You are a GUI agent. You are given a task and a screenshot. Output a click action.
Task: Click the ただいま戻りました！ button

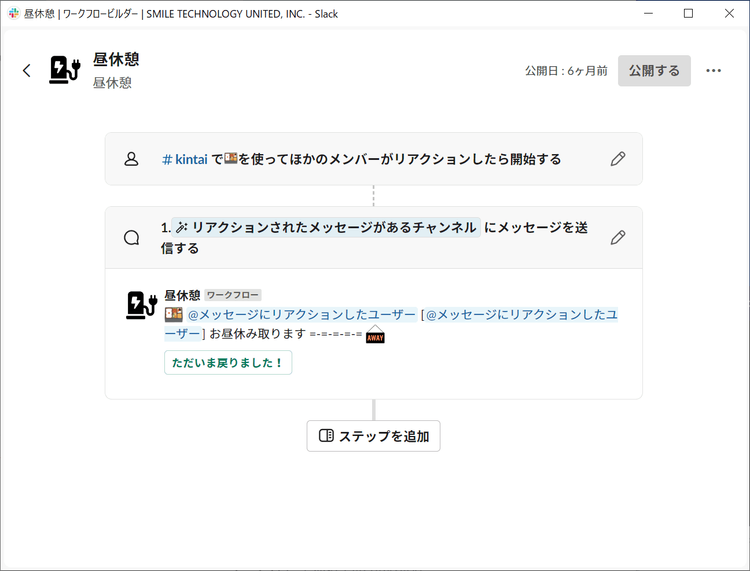tap(228, 362)
